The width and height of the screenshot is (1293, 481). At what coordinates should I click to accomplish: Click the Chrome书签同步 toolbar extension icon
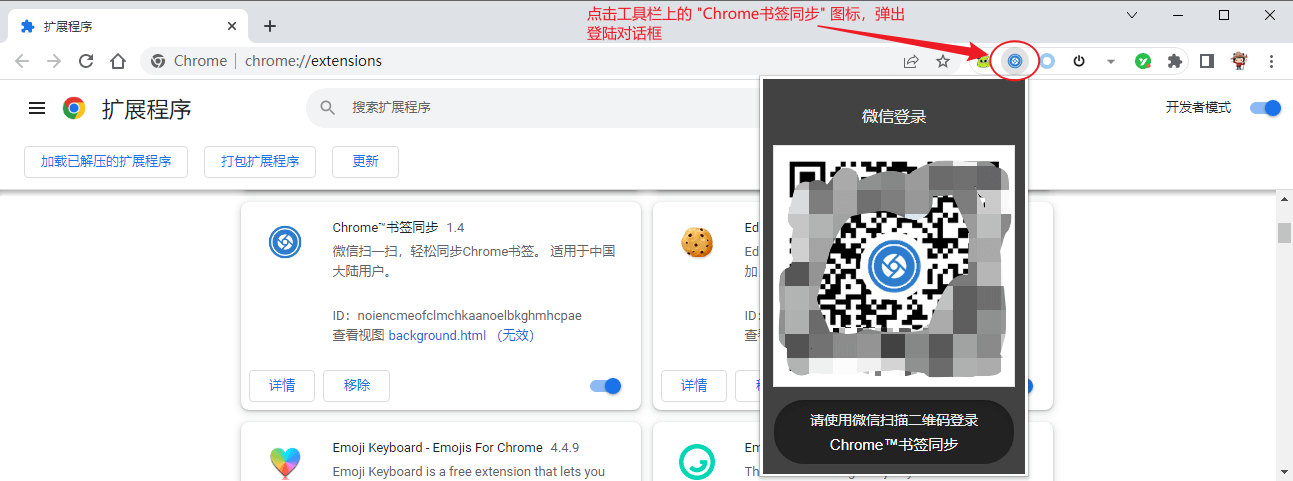pos(1014,61)
